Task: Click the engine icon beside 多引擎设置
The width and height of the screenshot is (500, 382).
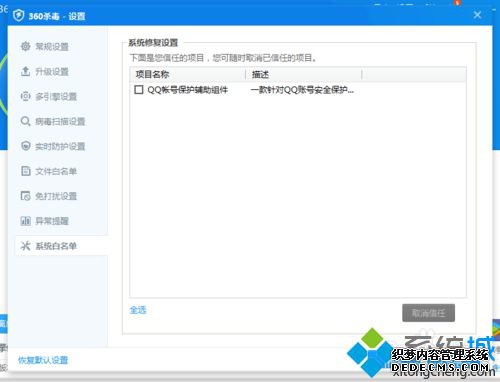Action: click(x=25, y=96)
